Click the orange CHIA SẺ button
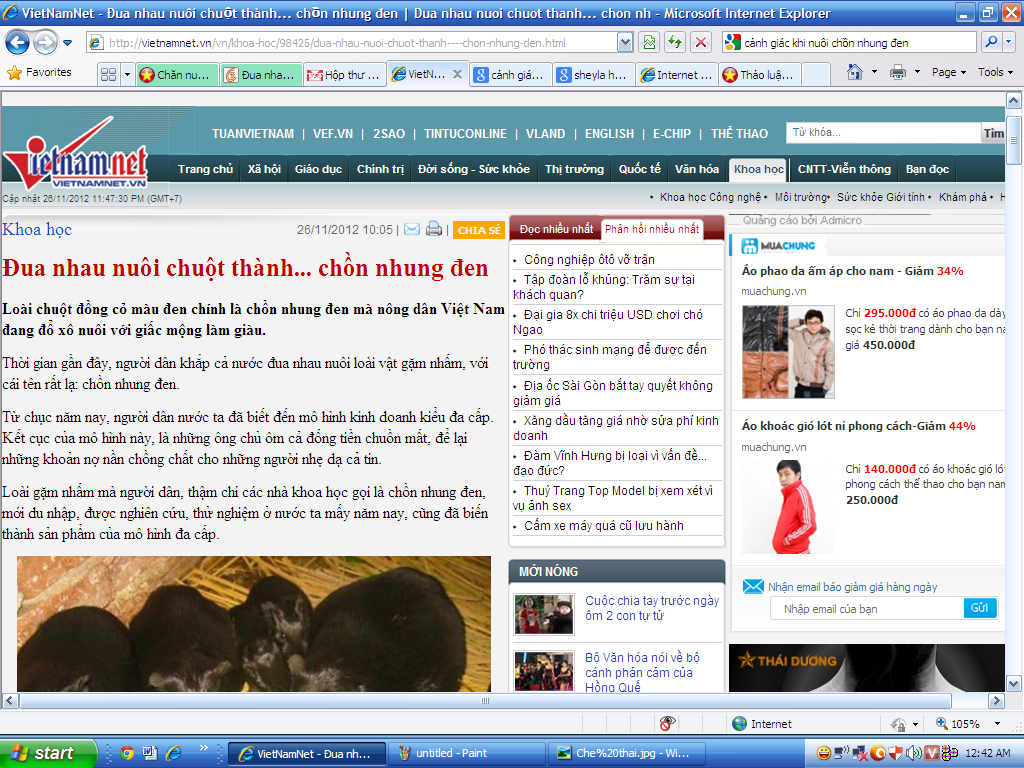 click(x=479, y=231)
